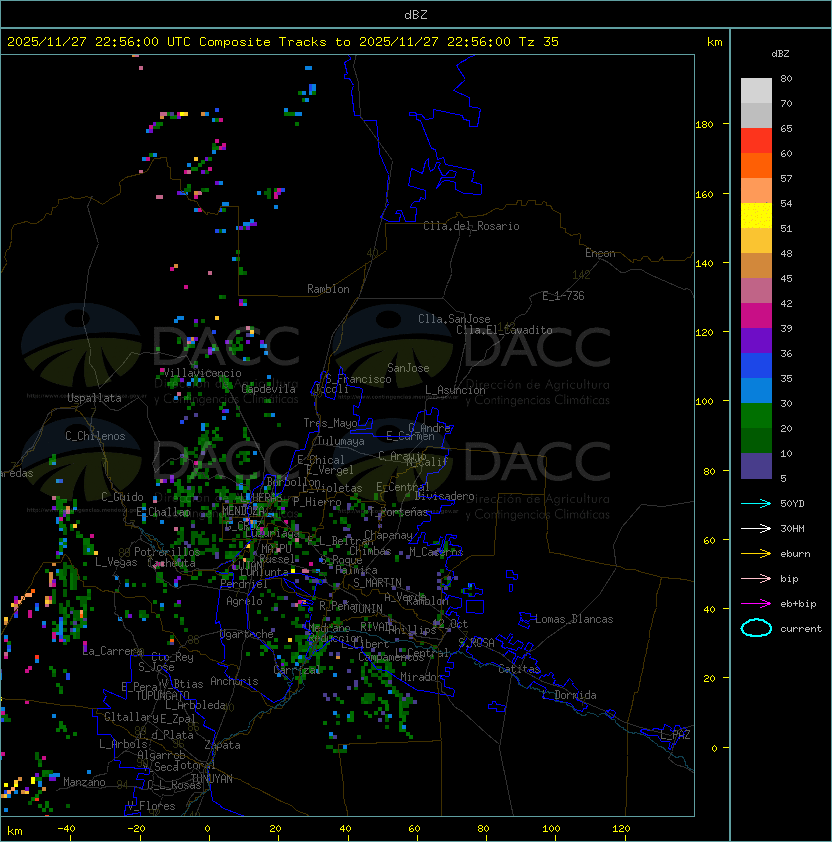832x842 pixels.
Task: Click the dBZ heading above the color scale
Action: [x=780, y=54]
